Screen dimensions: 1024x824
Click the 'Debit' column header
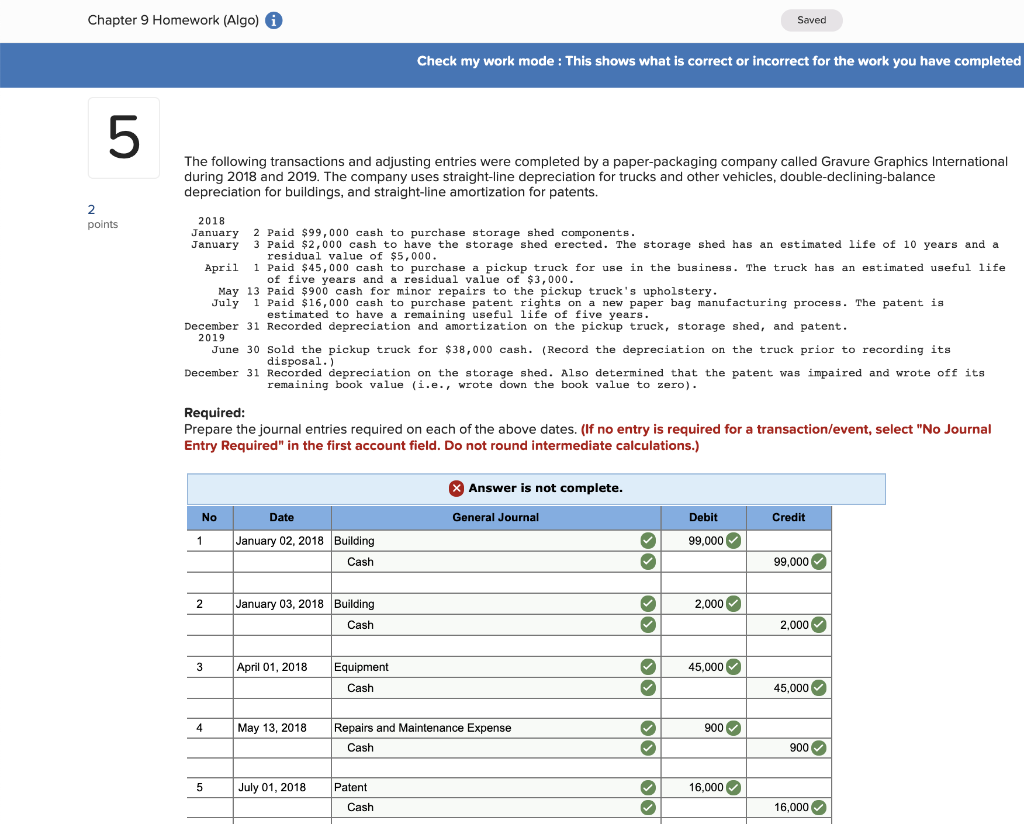click(703, 517)
